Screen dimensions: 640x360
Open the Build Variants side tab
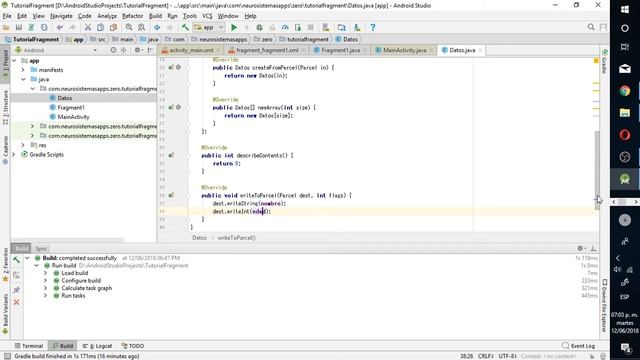5,314
